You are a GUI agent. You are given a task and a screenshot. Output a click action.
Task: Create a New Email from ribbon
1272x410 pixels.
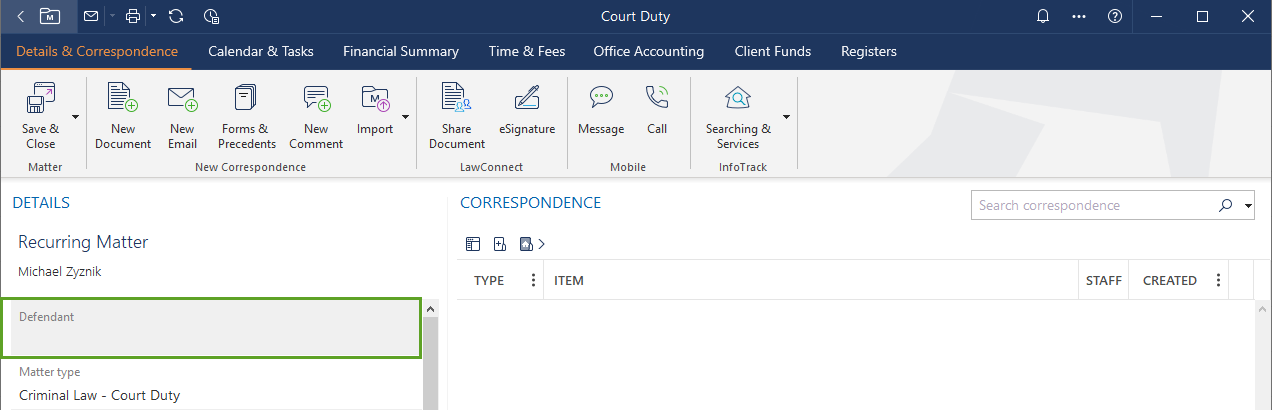[182, 100]
